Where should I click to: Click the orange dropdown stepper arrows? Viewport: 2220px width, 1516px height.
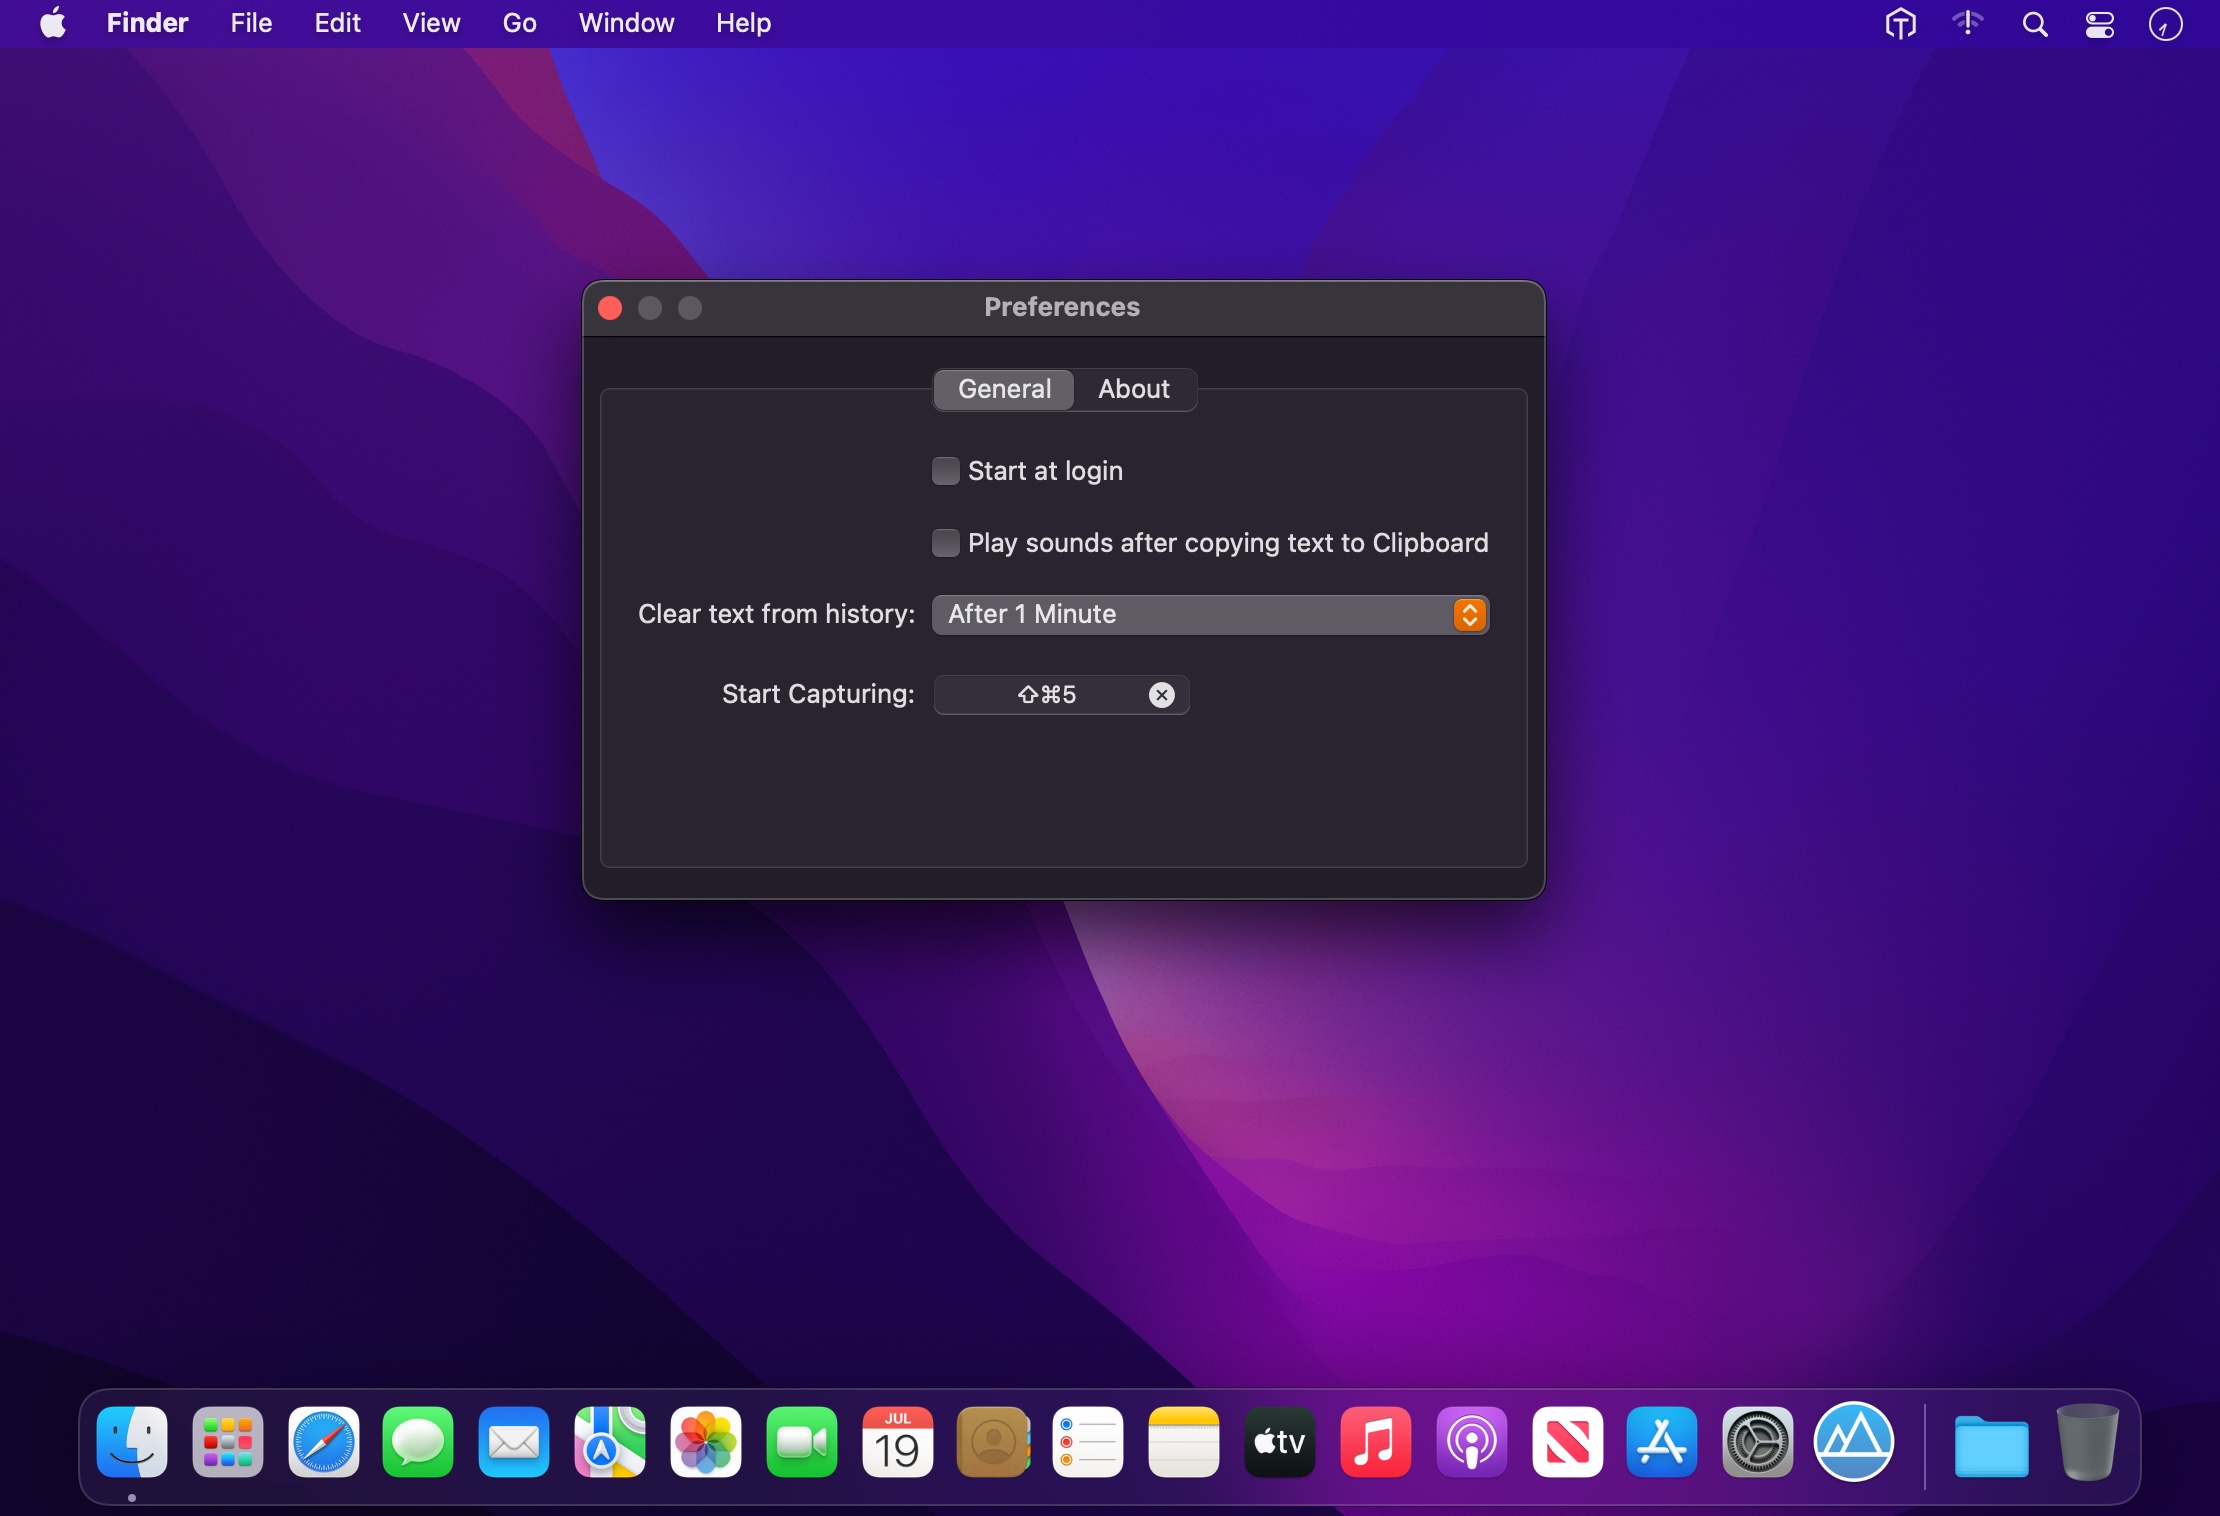[1469, 614]
